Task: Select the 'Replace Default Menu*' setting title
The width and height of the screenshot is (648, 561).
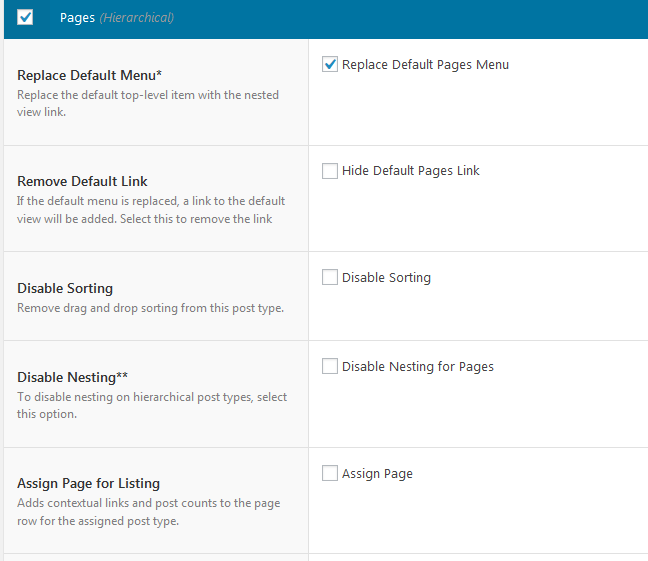Action: [89, 75]
